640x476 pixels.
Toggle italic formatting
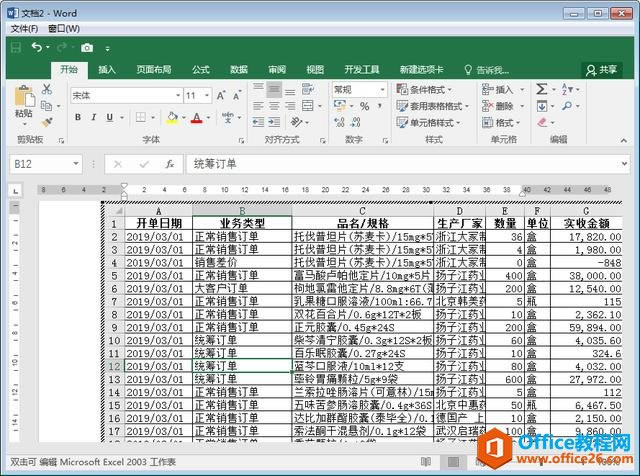tap(95, 118)
